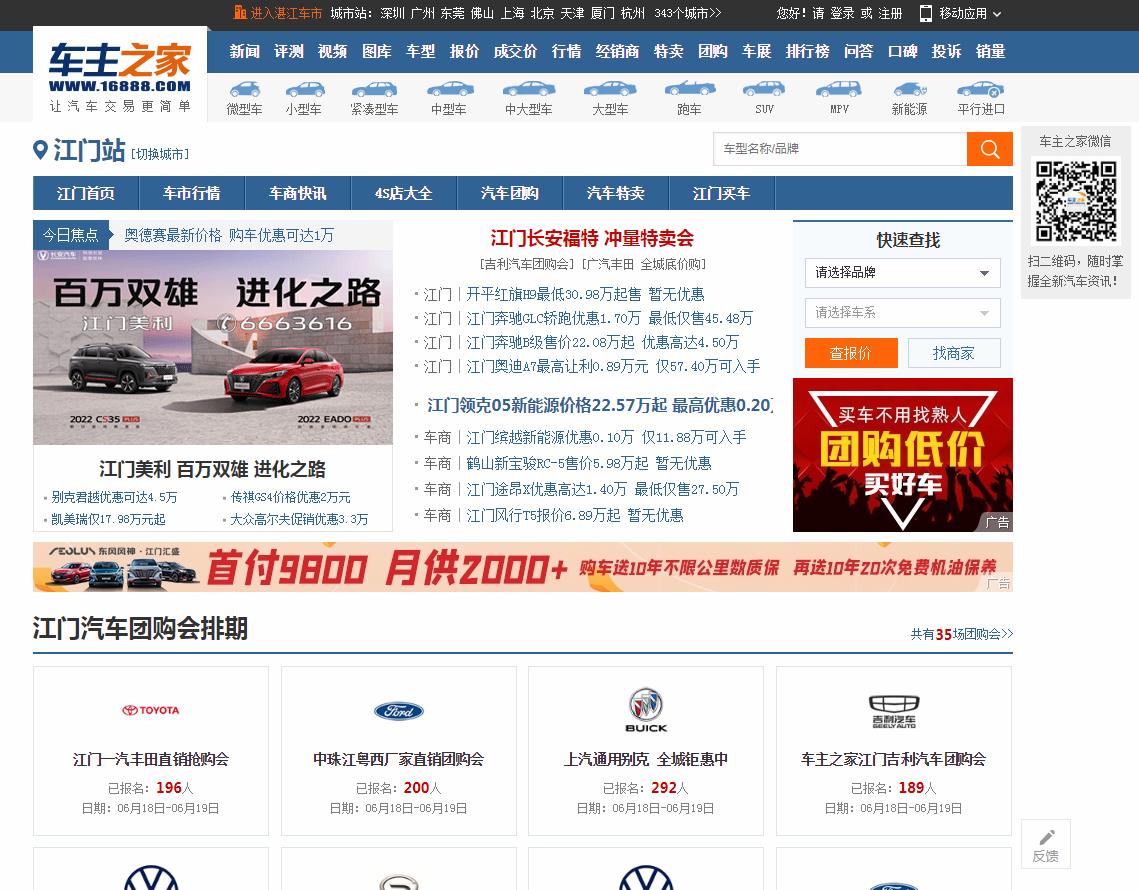1139x890 pixels.
Task: Click the orange 查报价 button
Action: click(x=851, y=353)
